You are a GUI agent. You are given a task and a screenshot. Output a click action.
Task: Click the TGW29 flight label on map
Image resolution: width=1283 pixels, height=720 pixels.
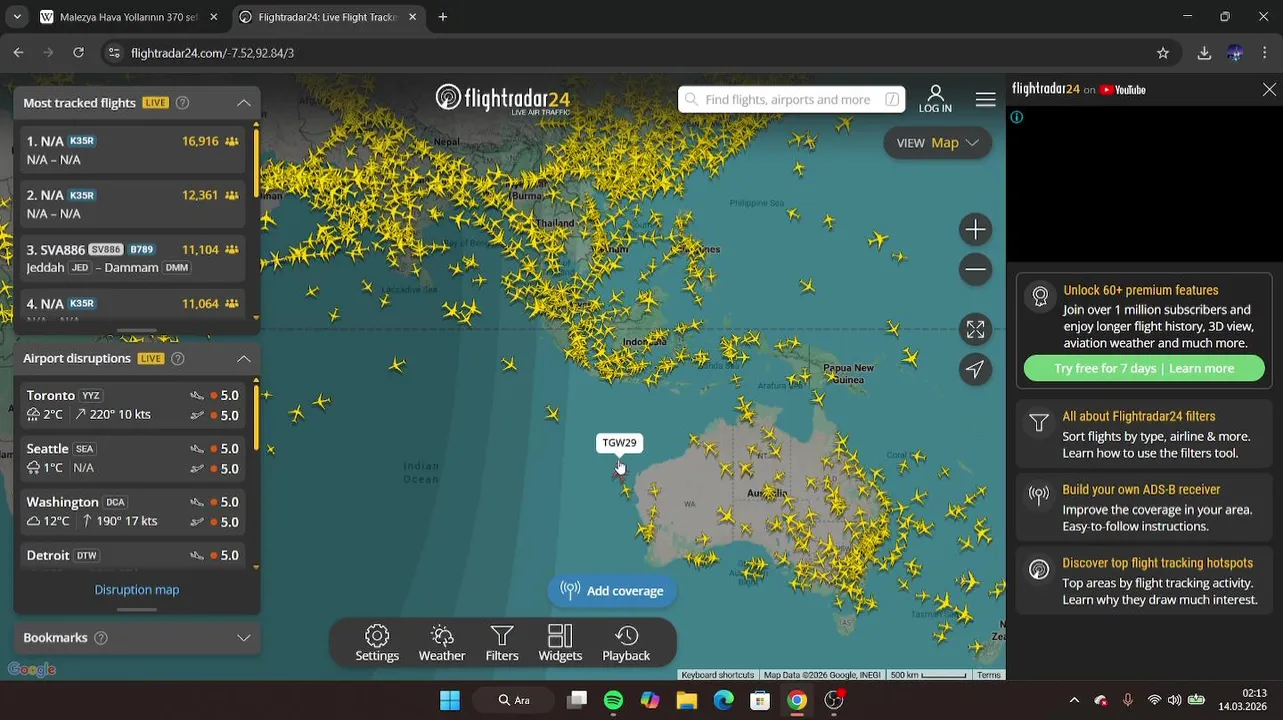pos(619,443)
